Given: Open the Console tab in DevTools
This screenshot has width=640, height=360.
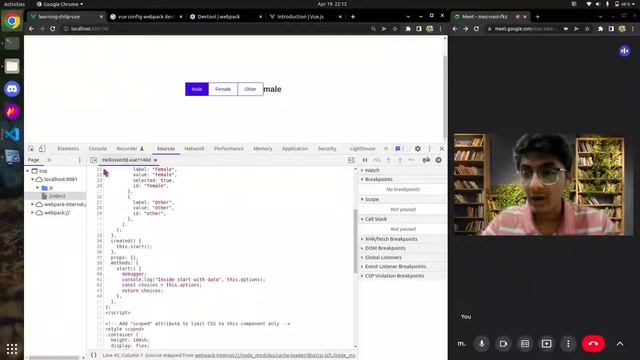Looking at the screenshot, I should coord(98,149).
